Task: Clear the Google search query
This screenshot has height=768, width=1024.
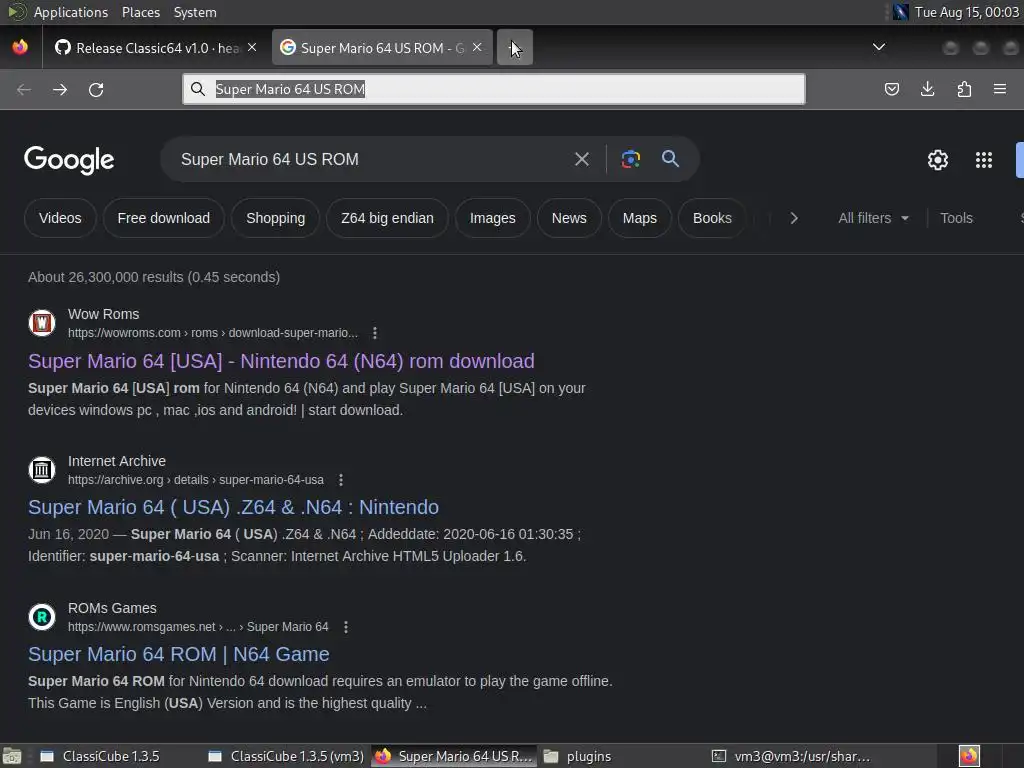Action: coord(582,159)
